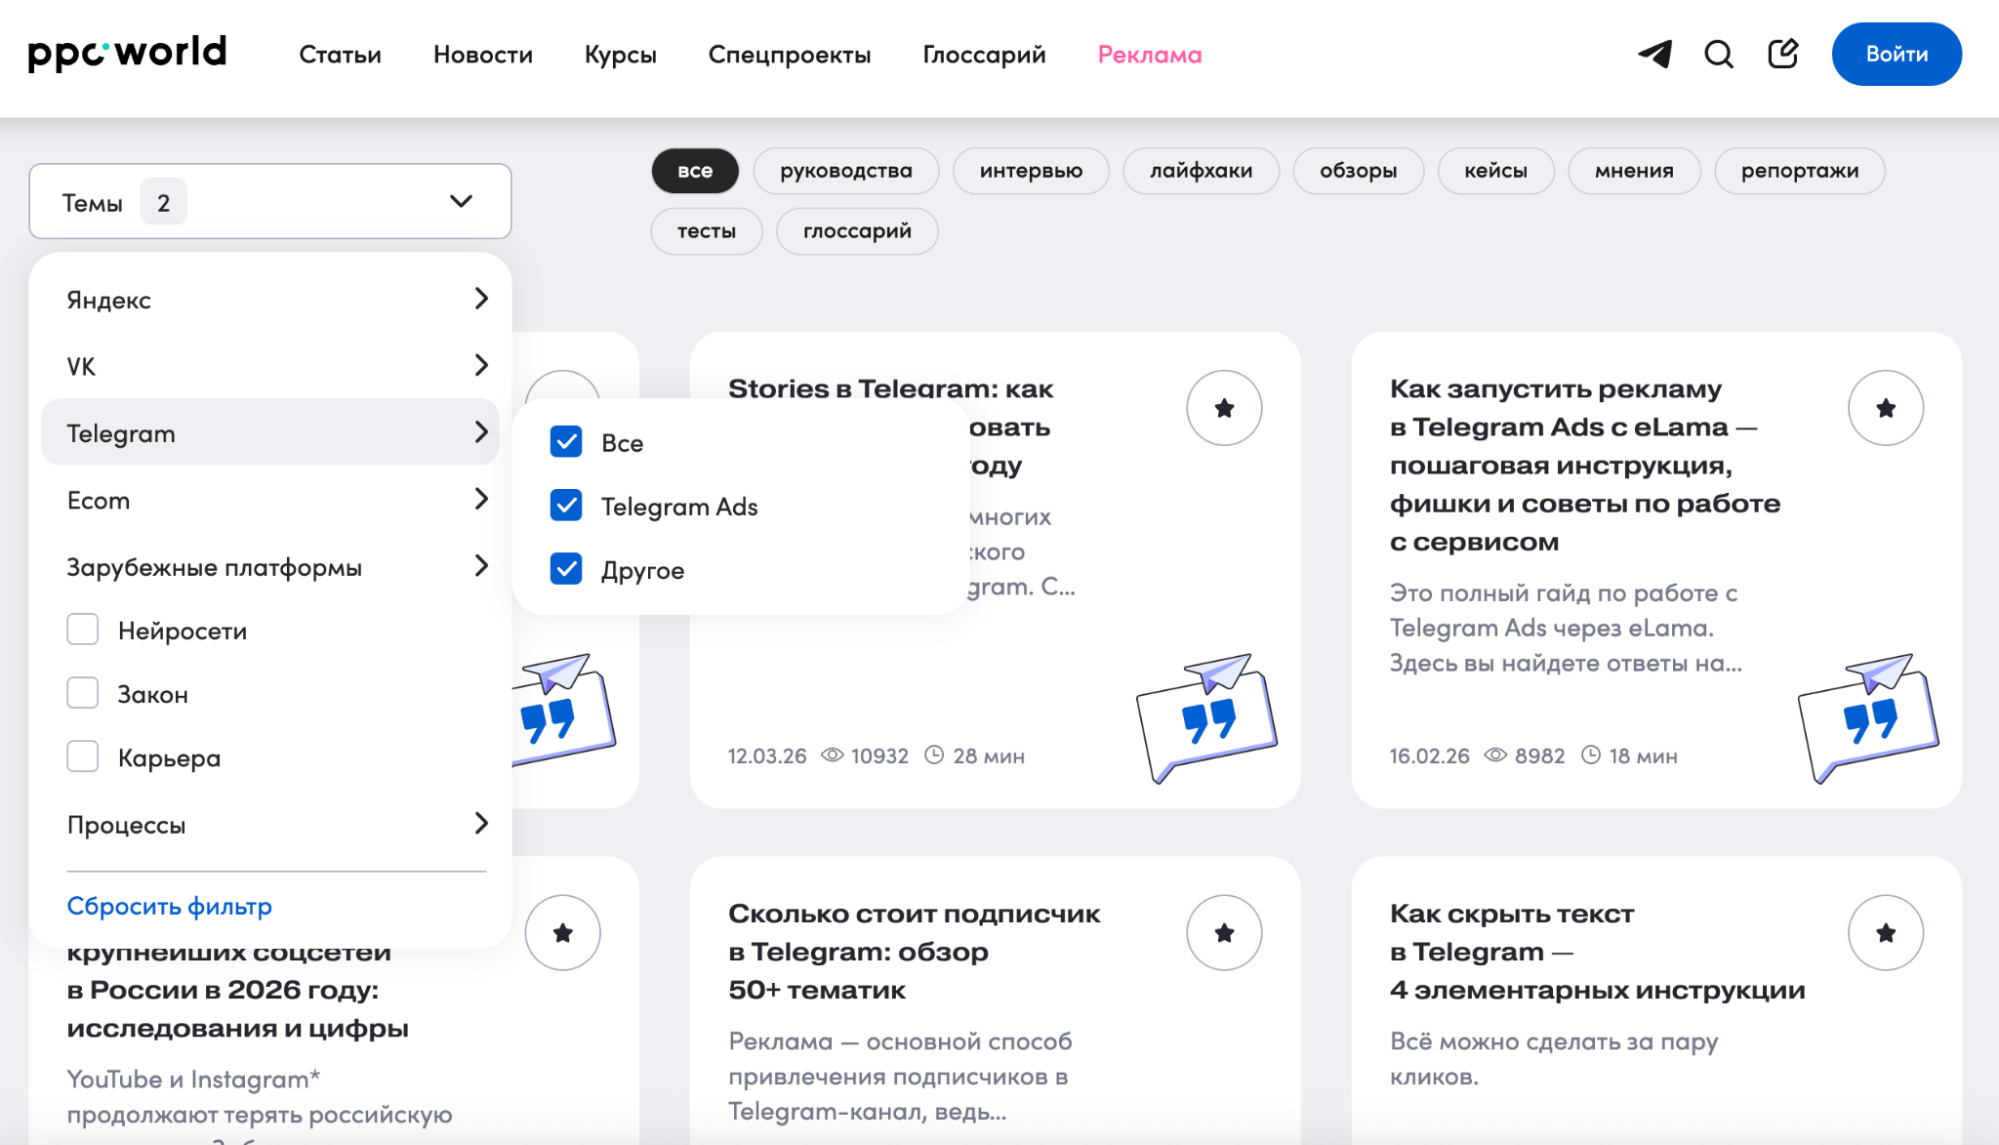Check the Нейросети checkbox
Image resolution: width=1999 pixels, height=1145 pixels.
click(x=82, y=630)
